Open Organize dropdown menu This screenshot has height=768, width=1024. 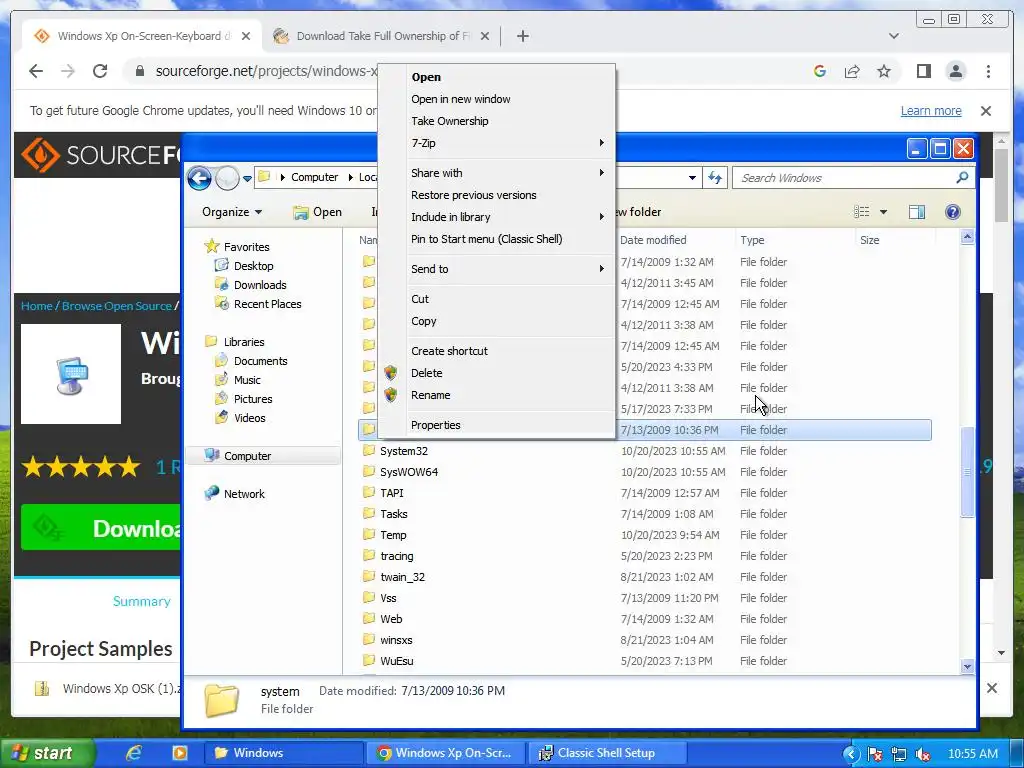click(x=232, y=212)
